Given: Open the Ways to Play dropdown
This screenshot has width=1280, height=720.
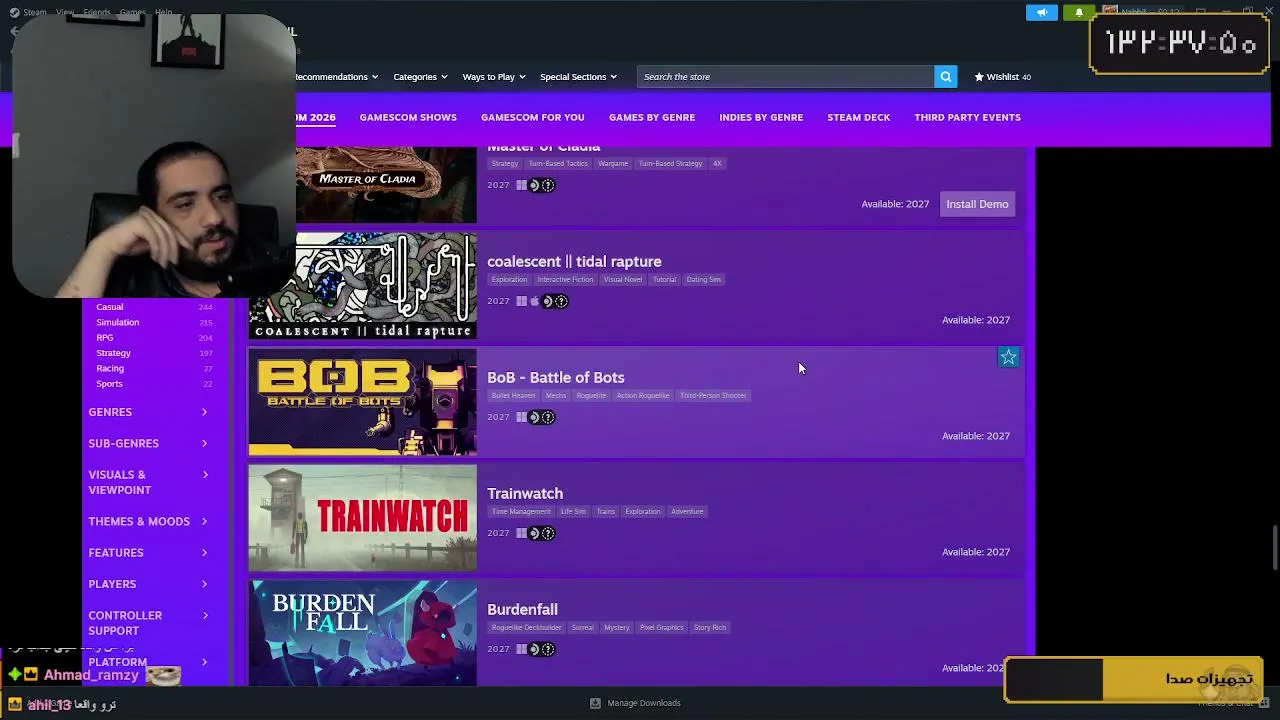Looking at the screenshot, I should (494, 77).
